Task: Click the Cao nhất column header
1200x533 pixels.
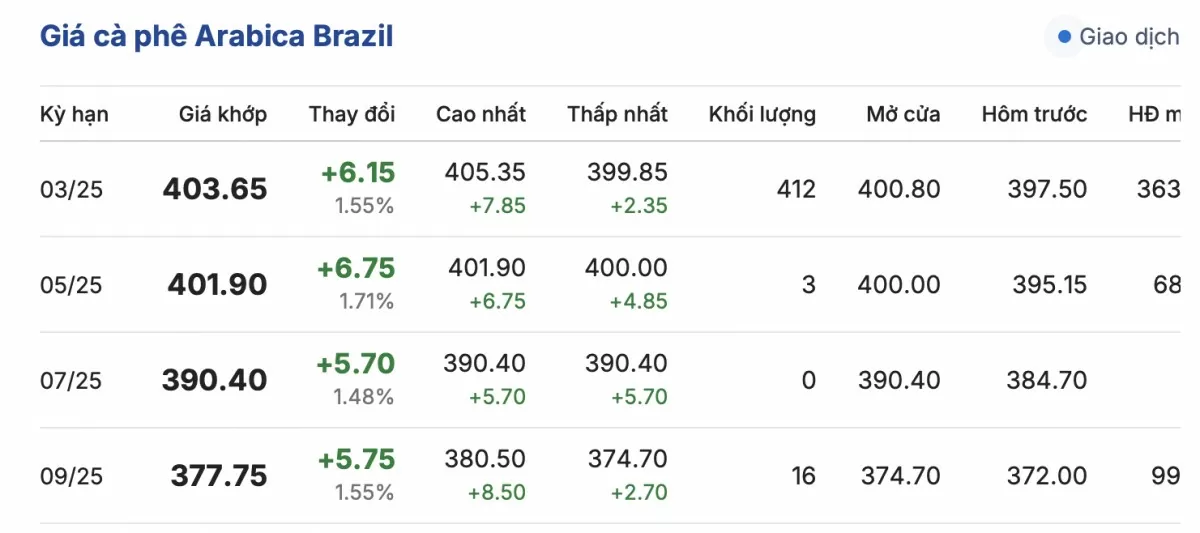Action: tap(481, 114)
